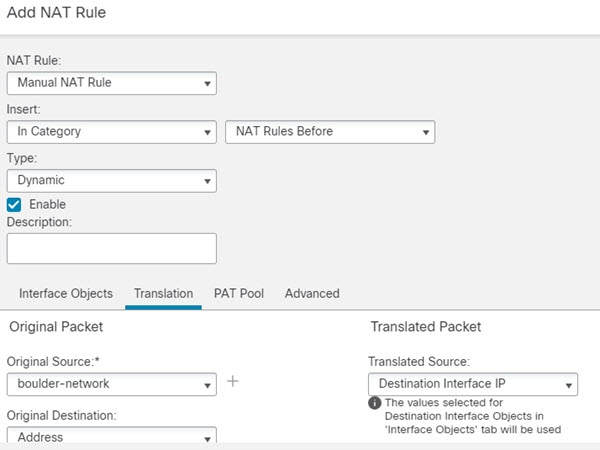Open the boulder-network Original Source dropdown
The width and height of the screenshot is (600, 450).
click(112, 384)
